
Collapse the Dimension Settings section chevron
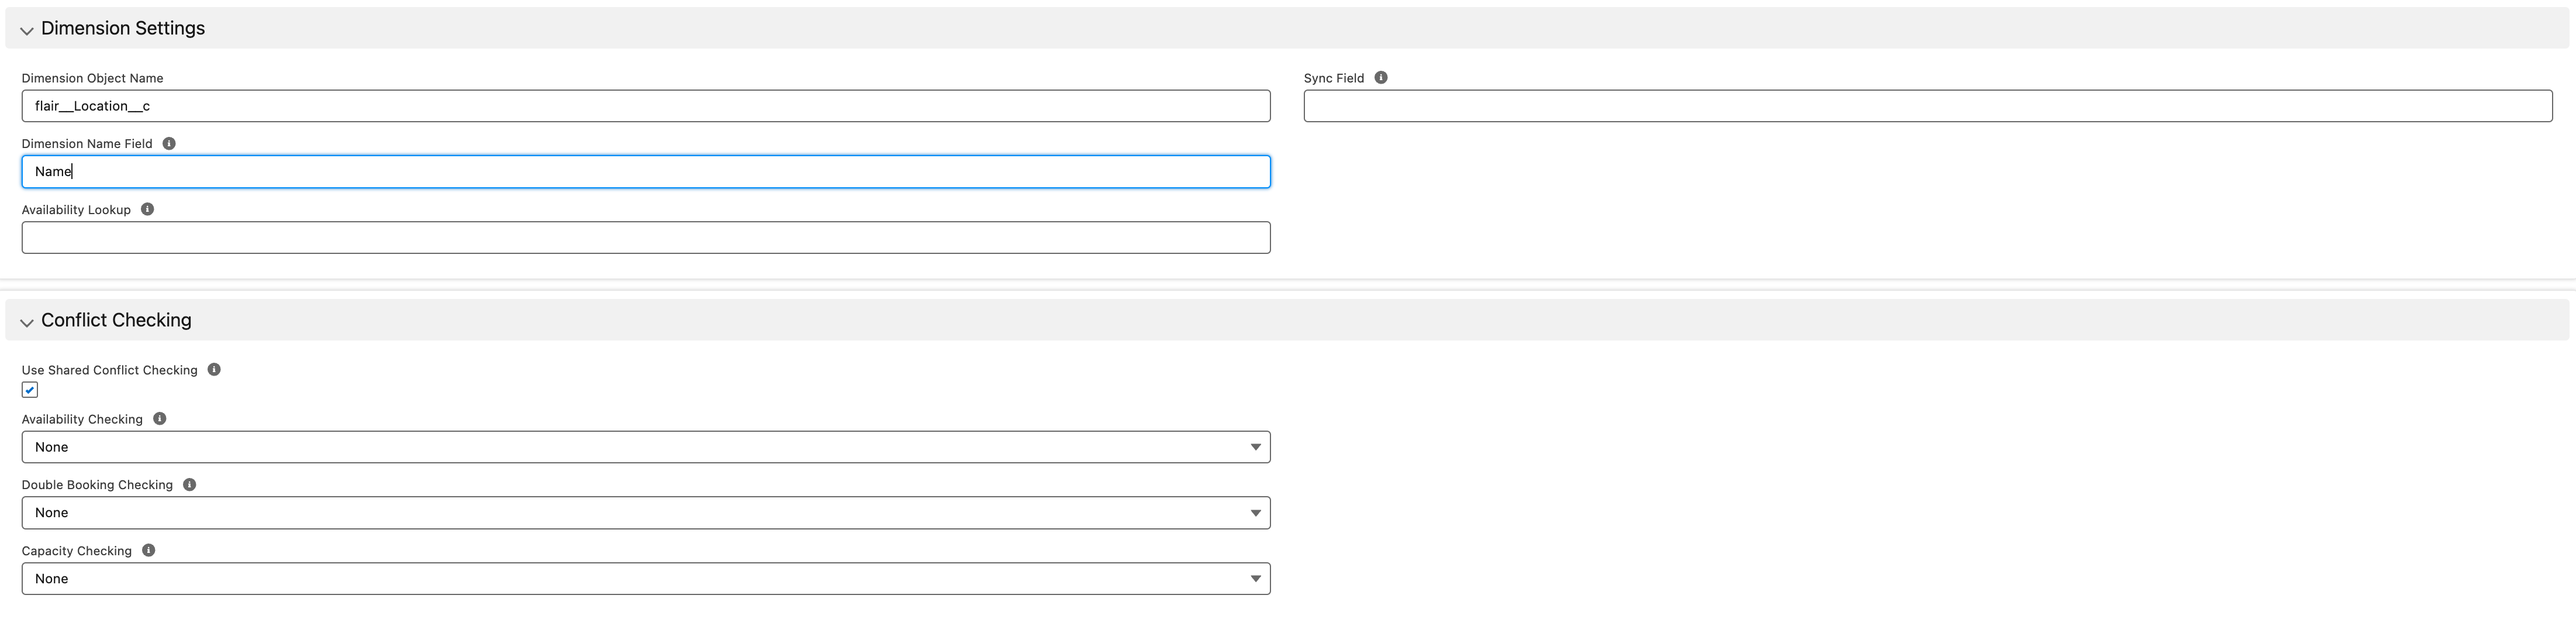[x=27, y=30]
